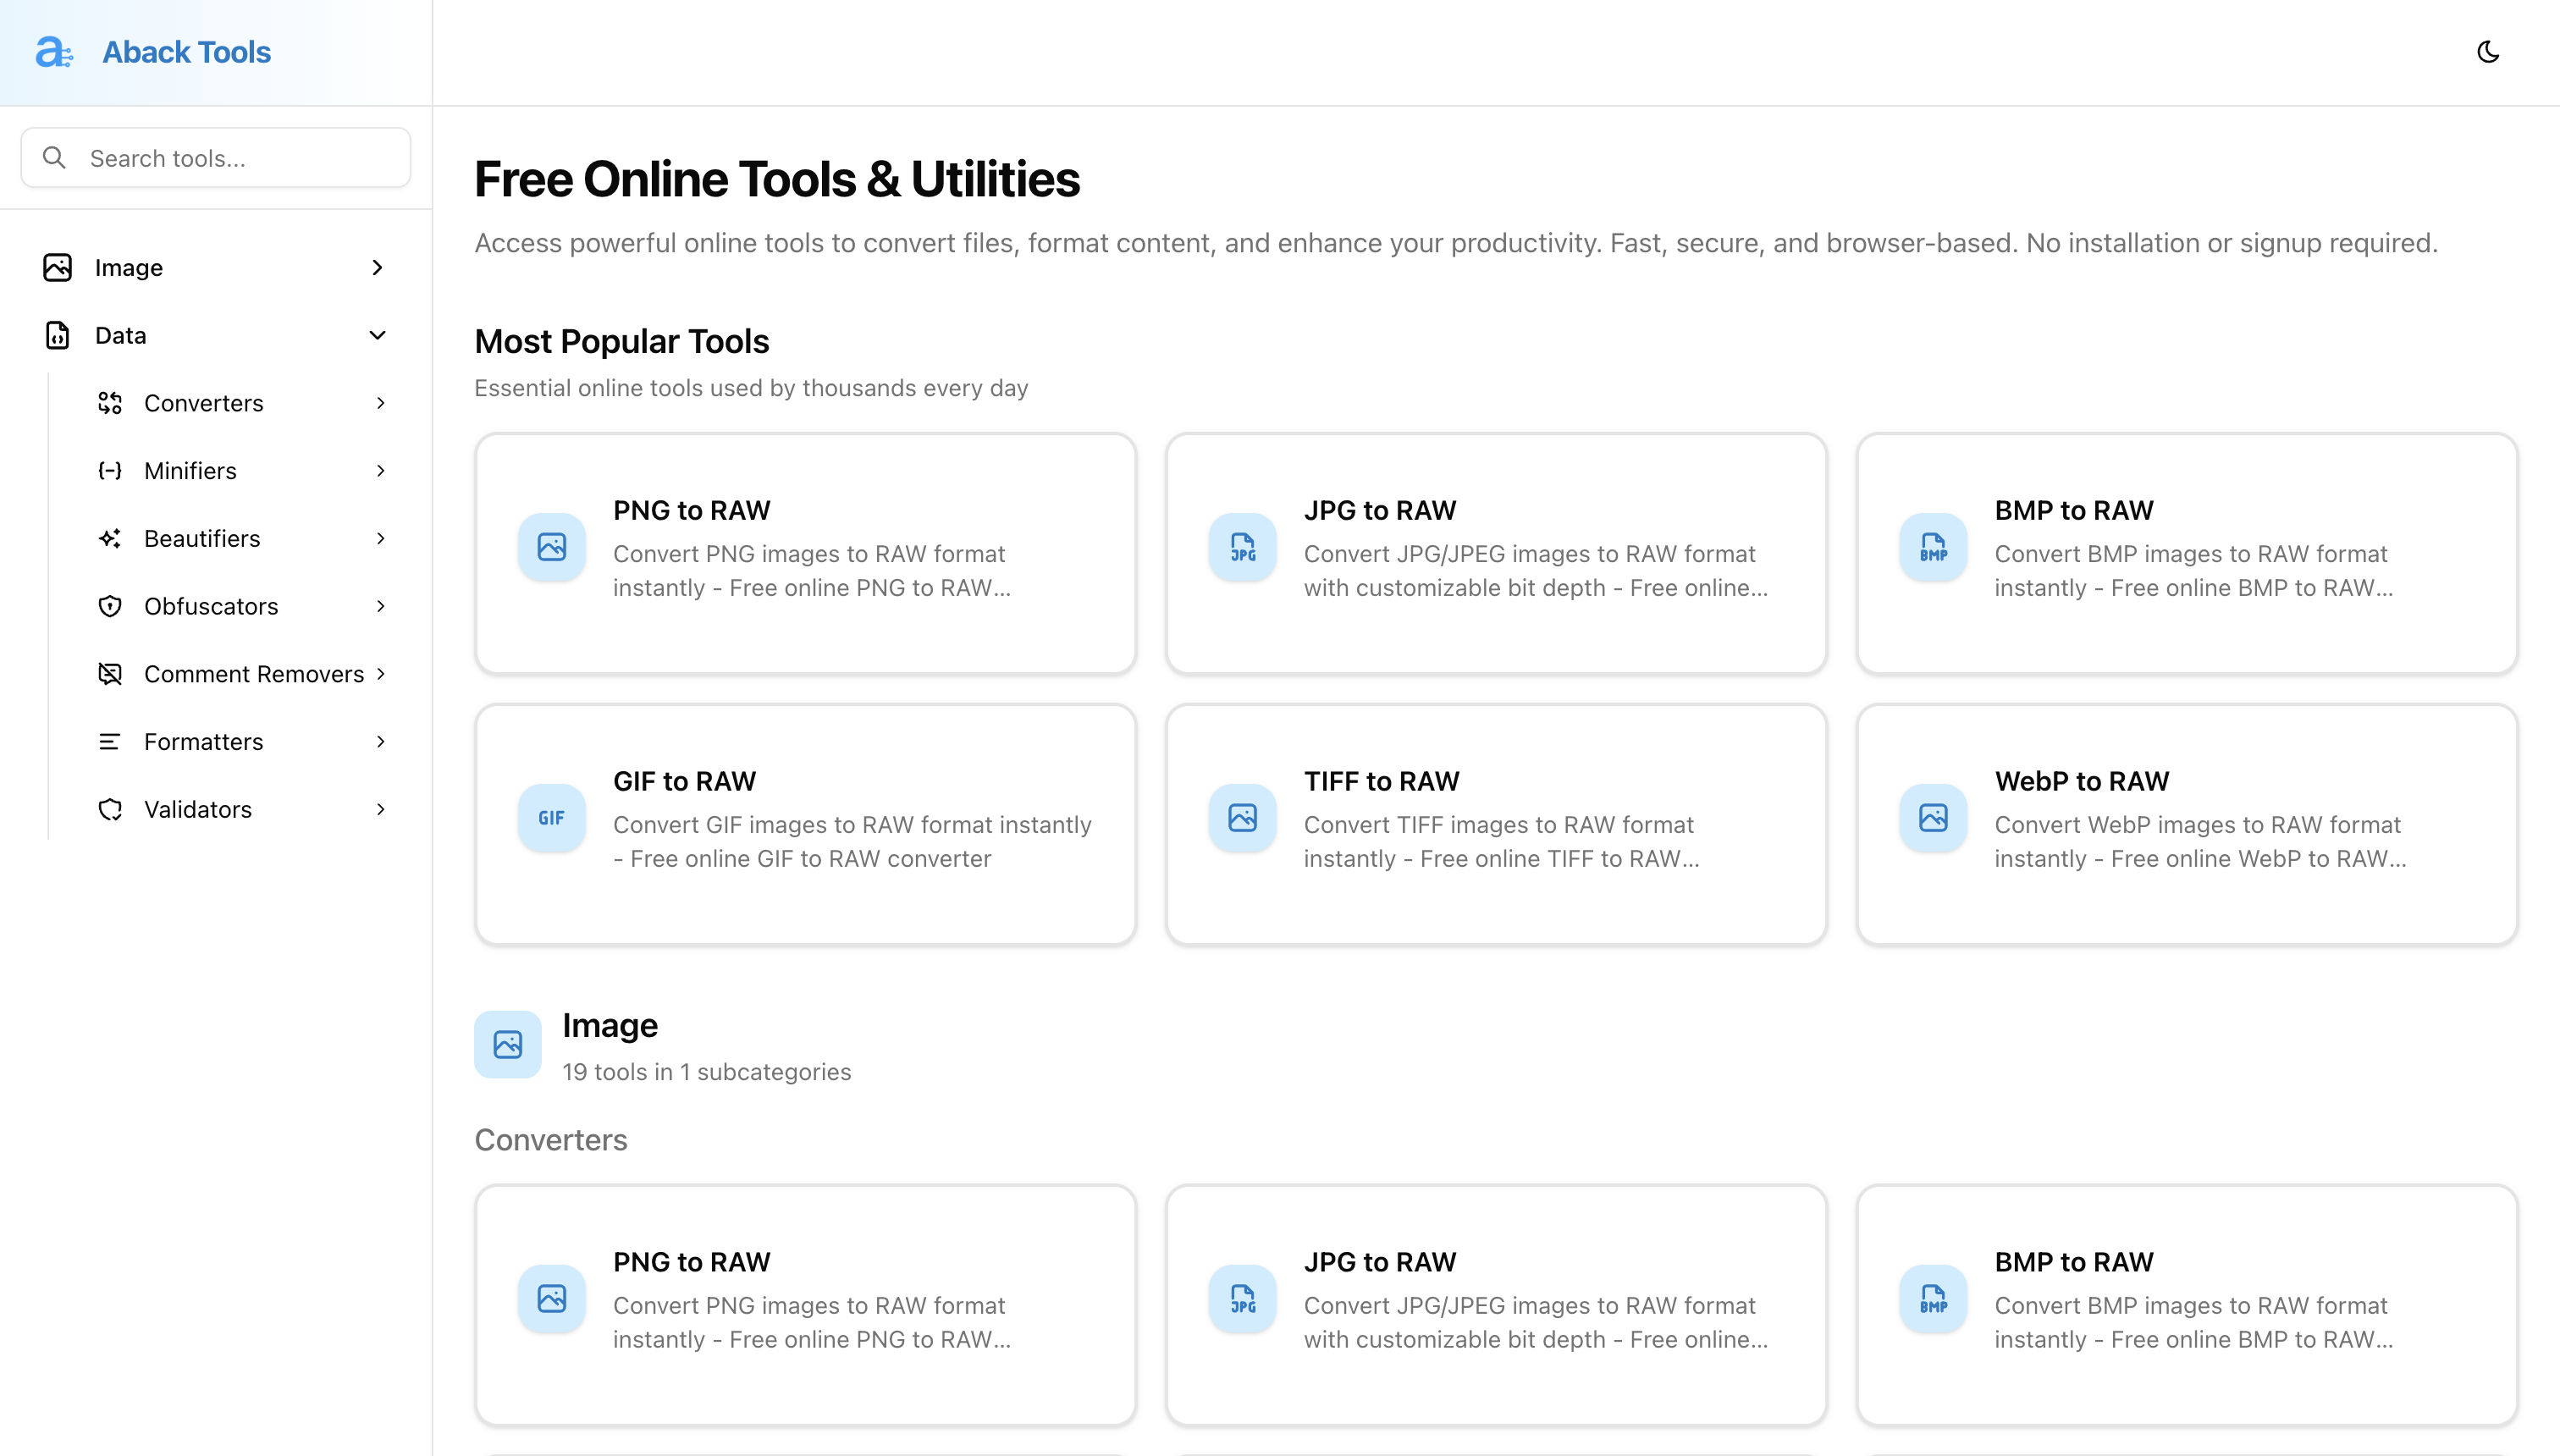Image resolution: width=2560 pixels, height=1456 pixels.
Task: Click the Converters icon in the sidebar
Action: pos(110,403)
